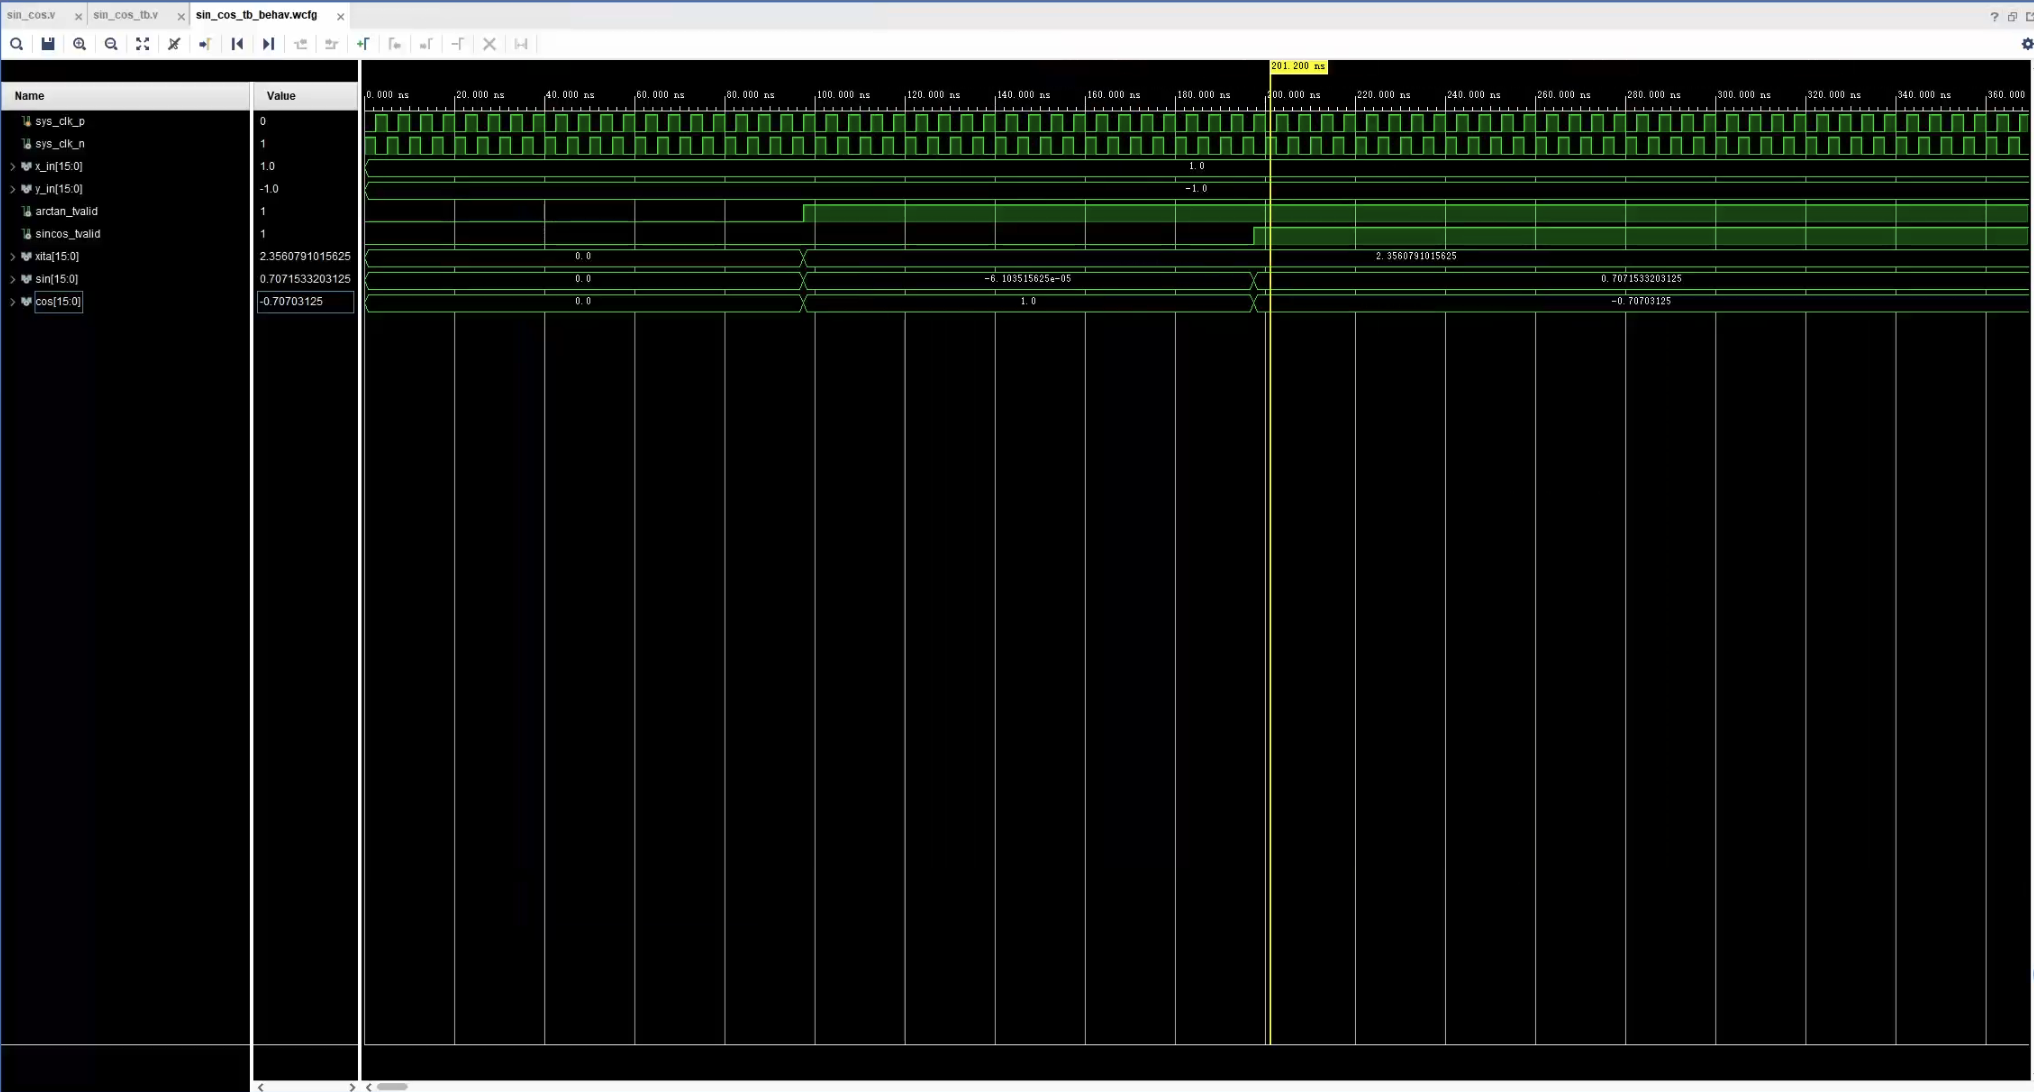Activate Zoom Fit for the waveform
The width and height of the screenshot is (2034, 1092).
(142, 44)
